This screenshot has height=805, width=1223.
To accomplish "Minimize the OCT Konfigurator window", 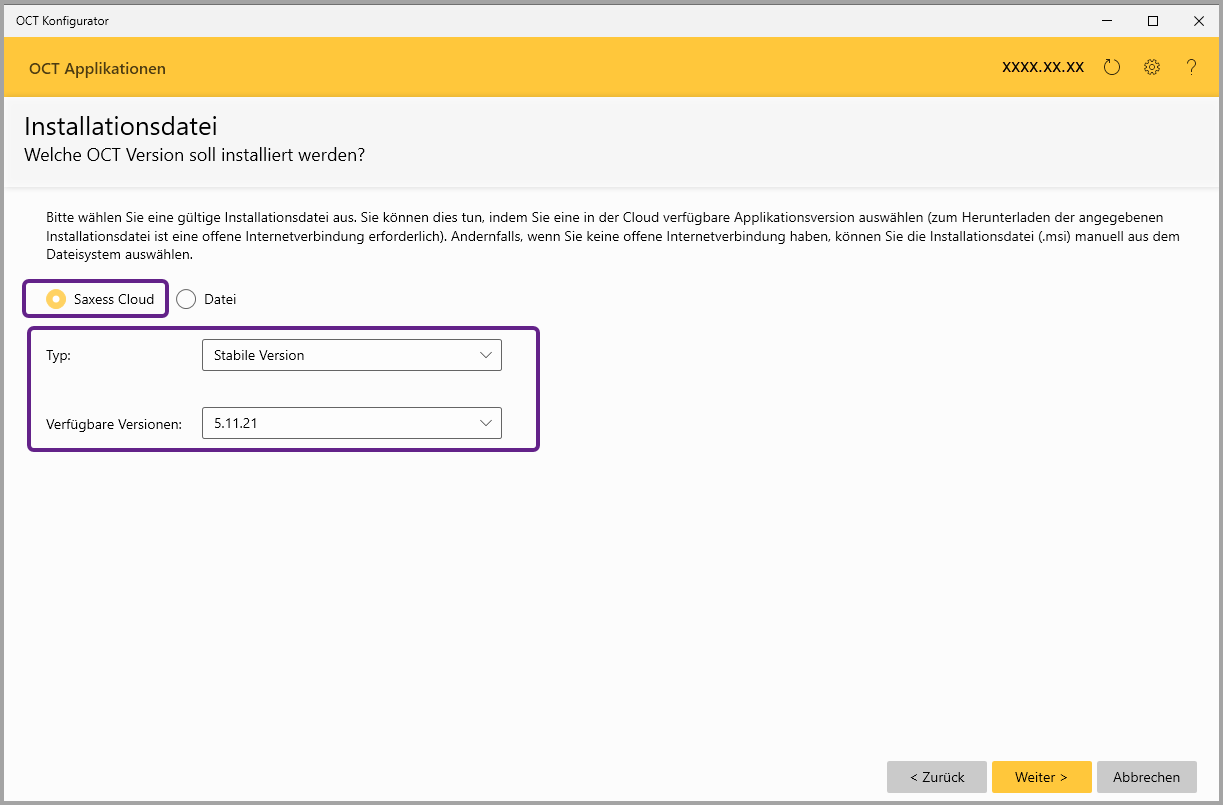I will click(1107, 20).
